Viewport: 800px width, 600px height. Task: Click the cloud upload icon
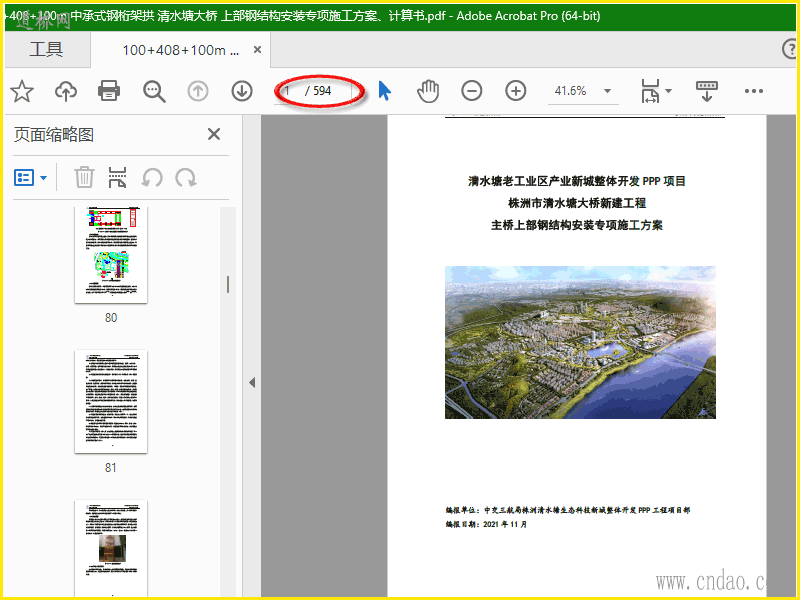pos(66,91)
